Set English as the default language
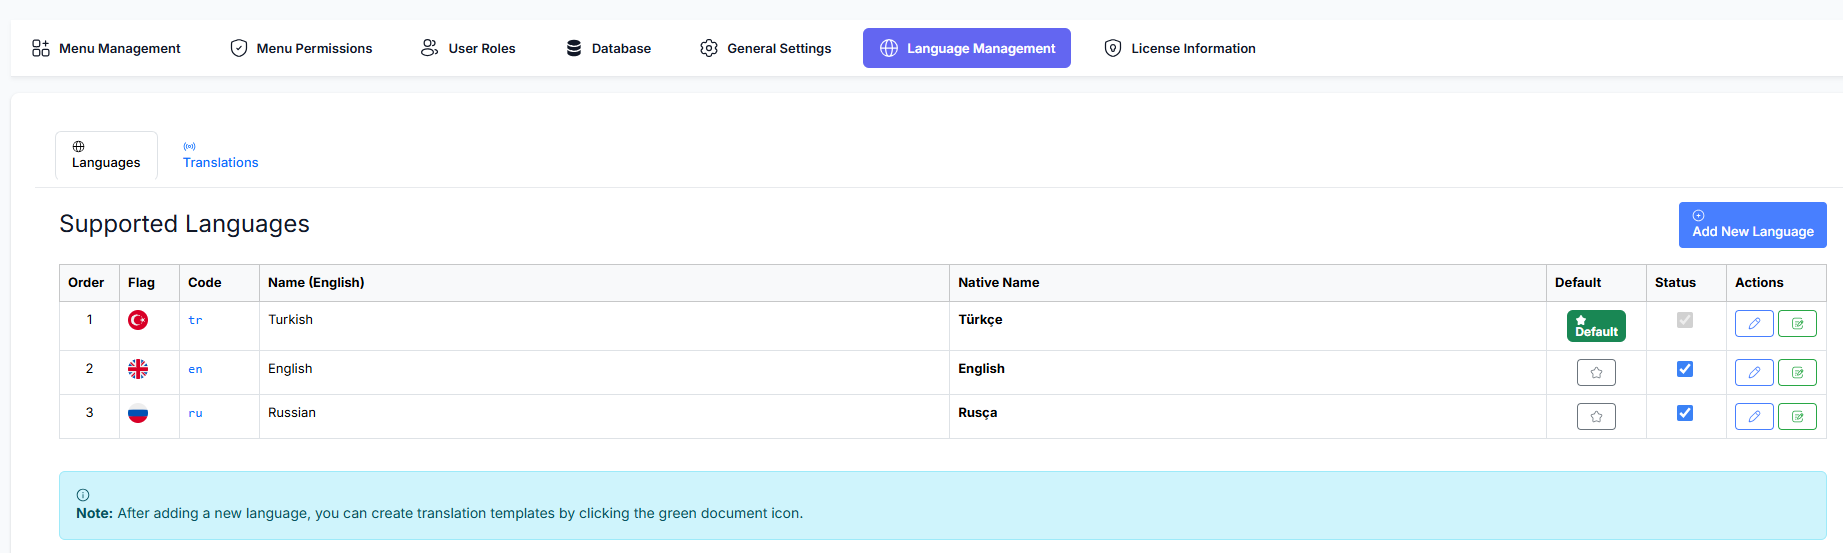Image resolution: width=1843 pixels, height=553 pixels. click(1596, 373)
